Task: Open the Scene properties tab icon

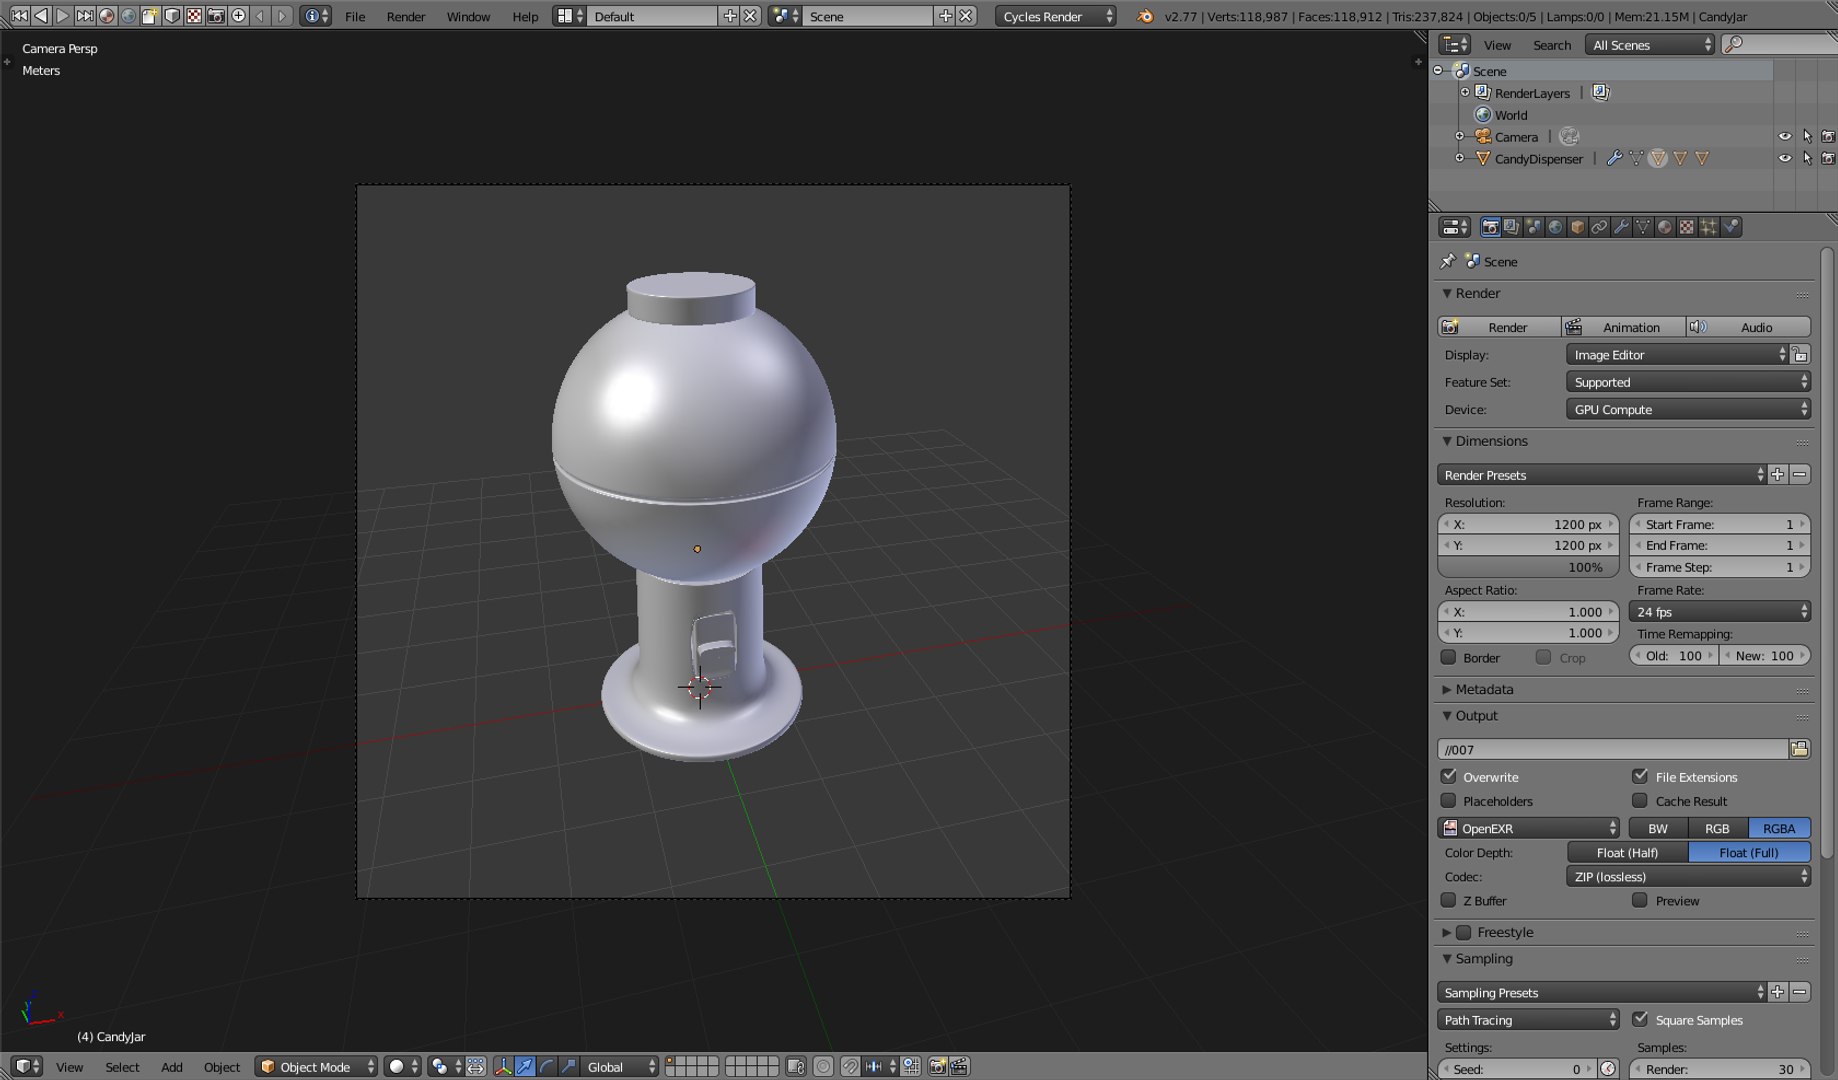Action: [1533, 227]
